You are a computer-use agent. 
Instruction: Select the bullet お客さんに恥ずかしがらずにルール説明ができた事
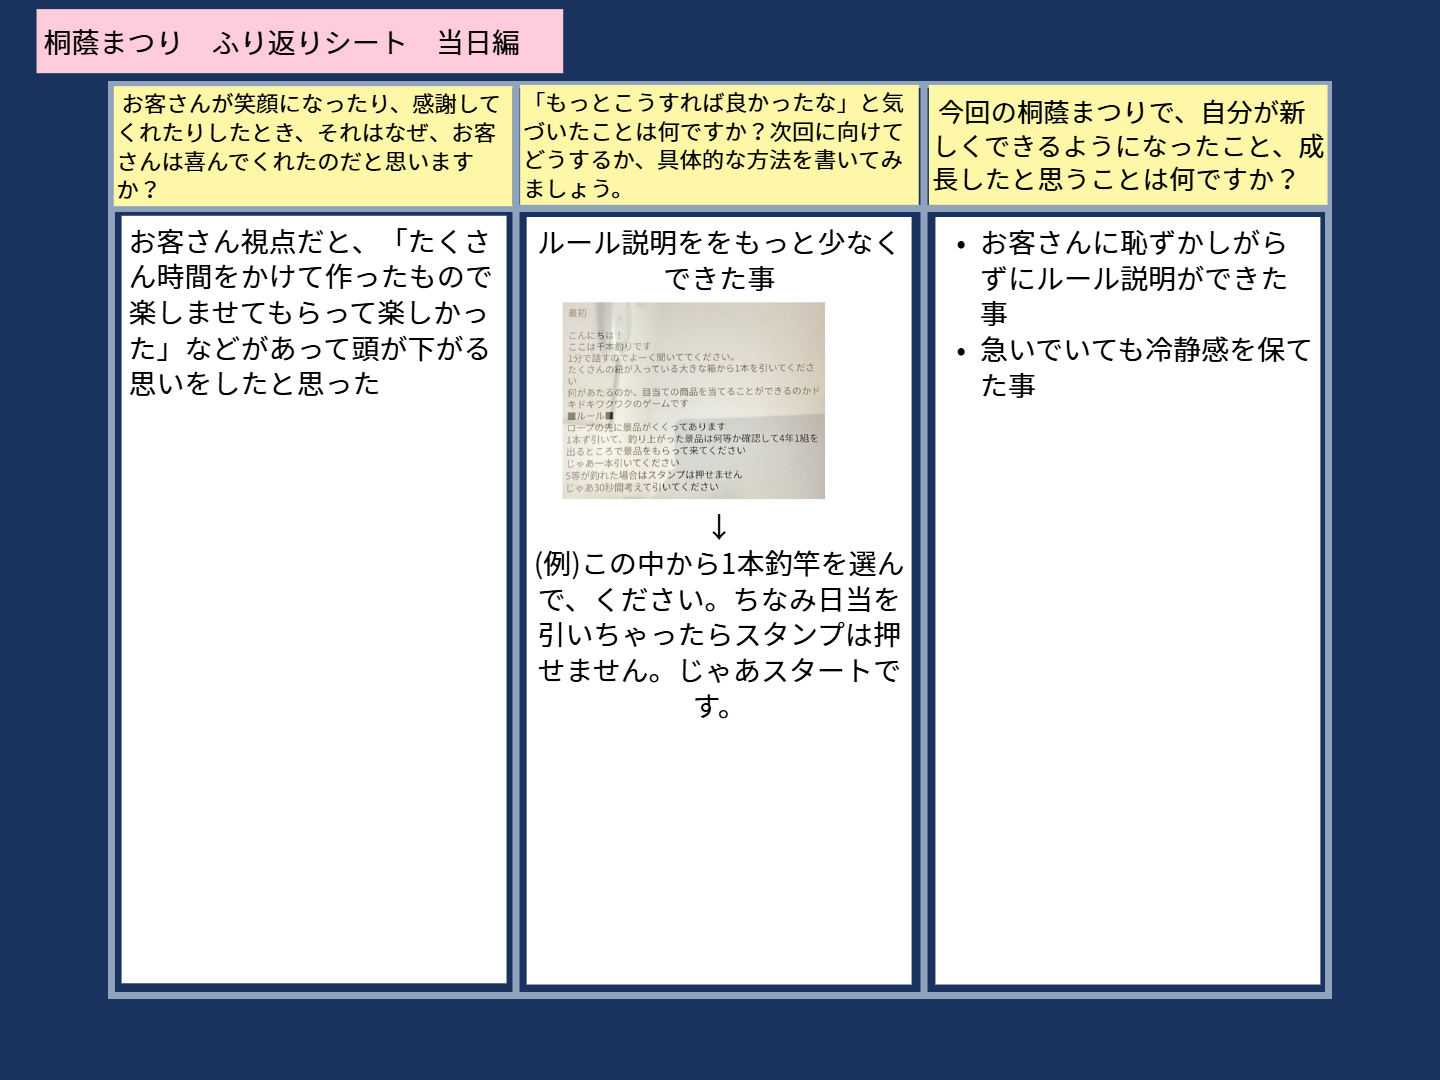pos(1134,278)
